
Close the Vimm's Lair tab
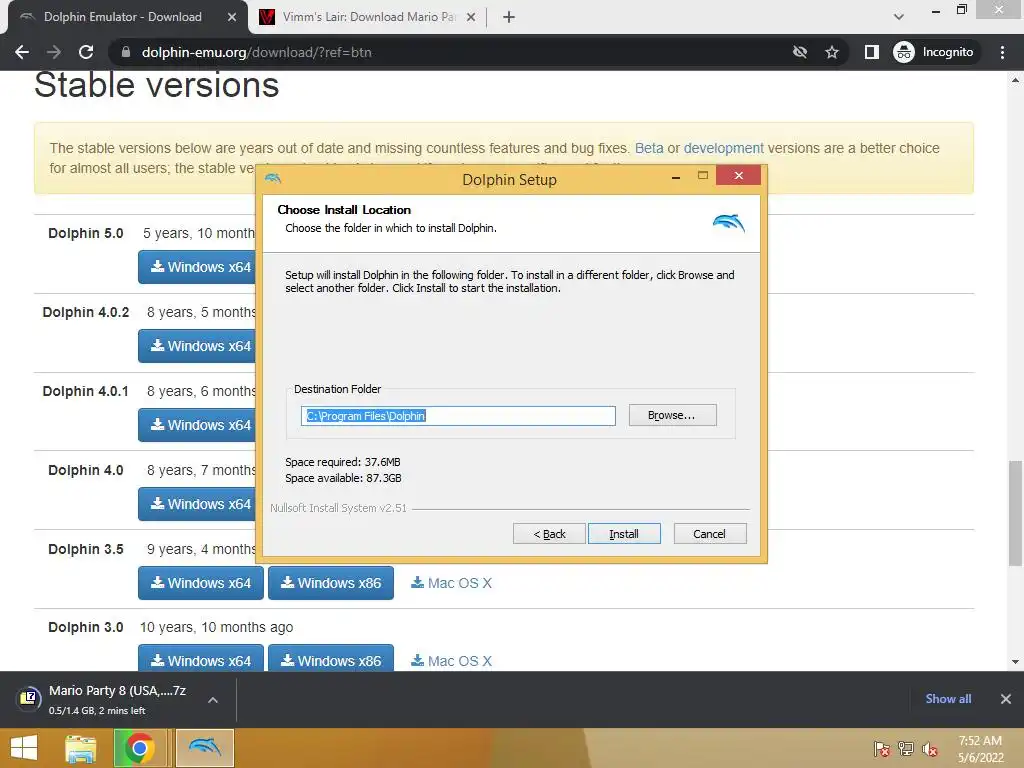pyautogui.click(x=471, y=17)
